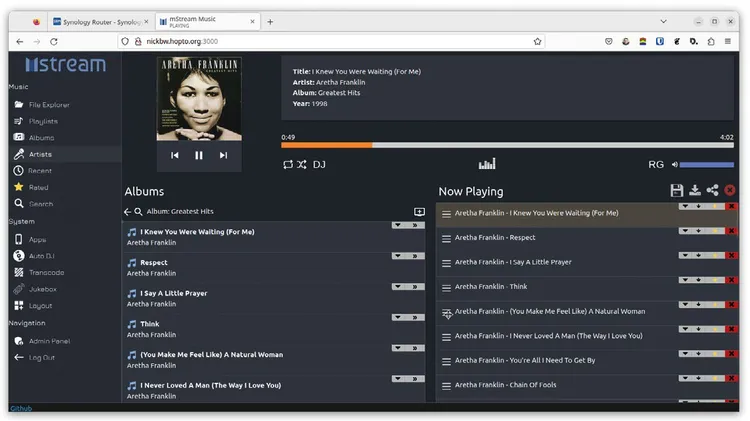Screen dimensions: 750x421
Task: Mute audio with the speaker icon
Action: [674, 165]
